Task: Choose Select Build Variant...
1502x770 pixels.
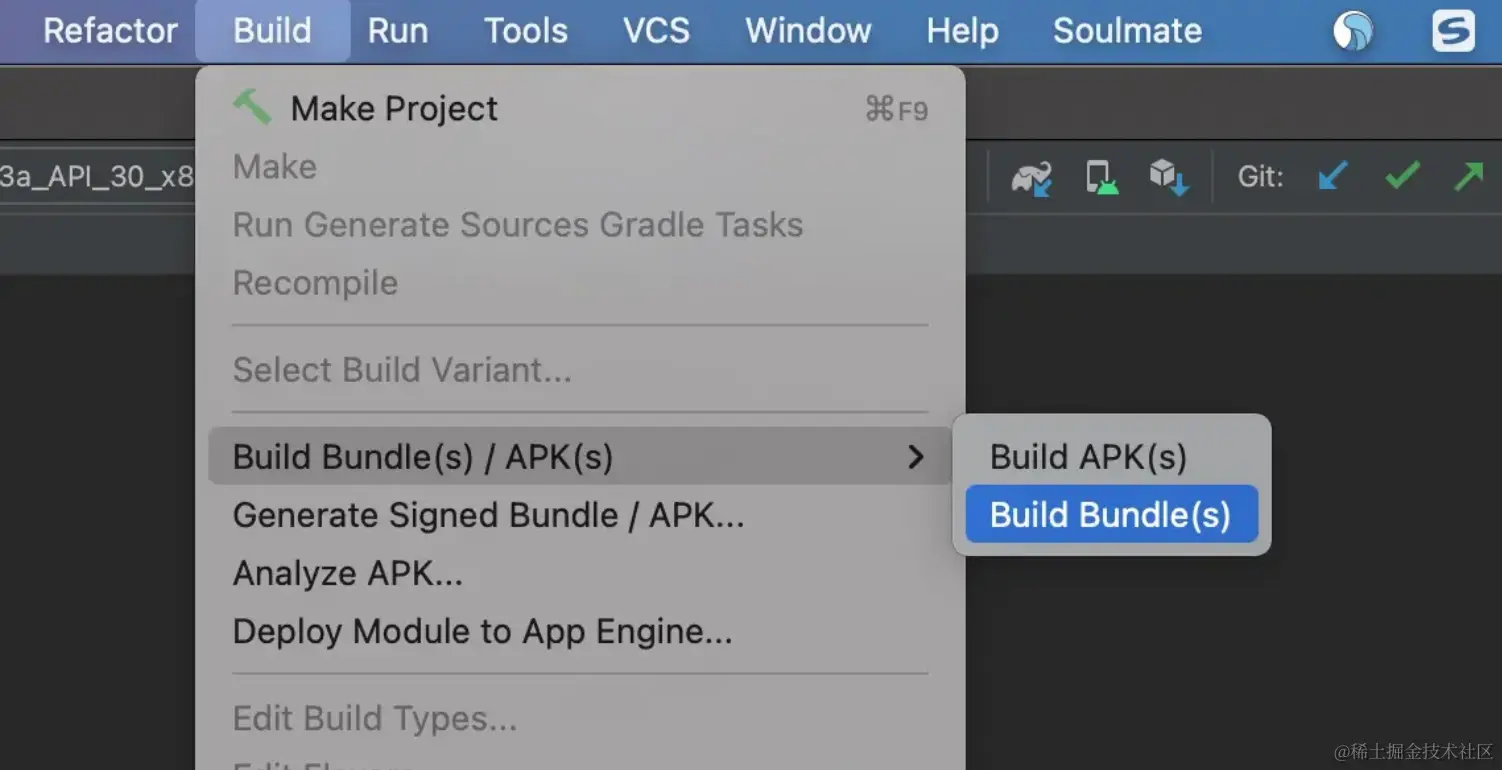Action: [x=580, y=369]
